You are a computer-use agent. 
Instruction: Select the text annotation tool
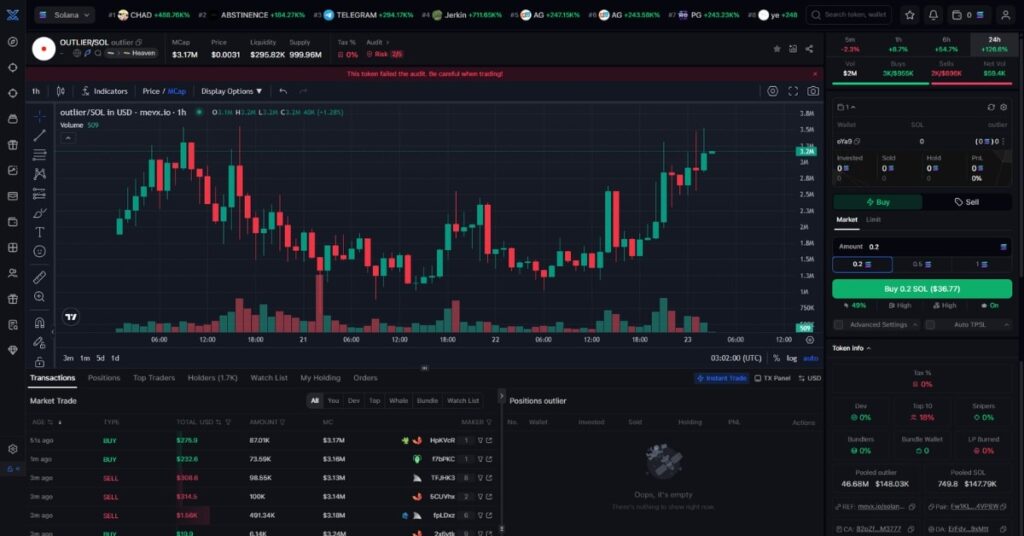coord(40,232)
